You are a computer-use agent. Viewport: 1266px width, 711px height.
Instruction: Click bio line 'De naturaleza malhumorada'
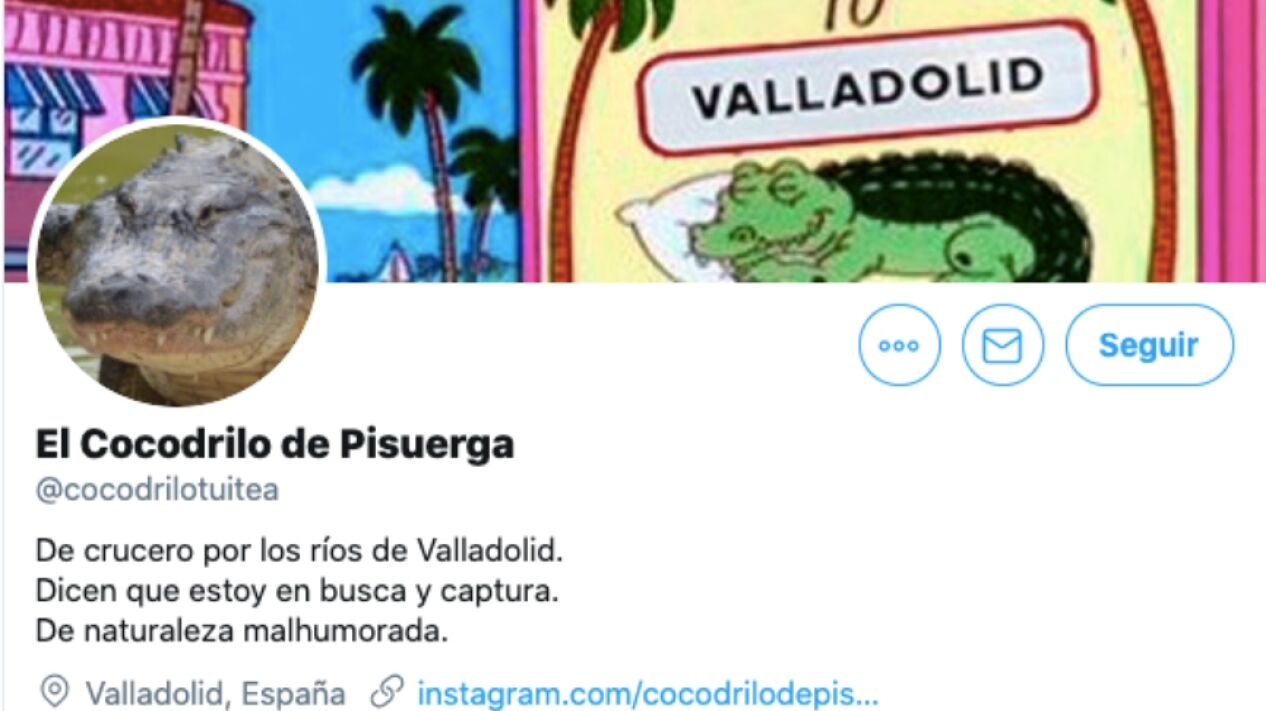[x=240, y=632]
